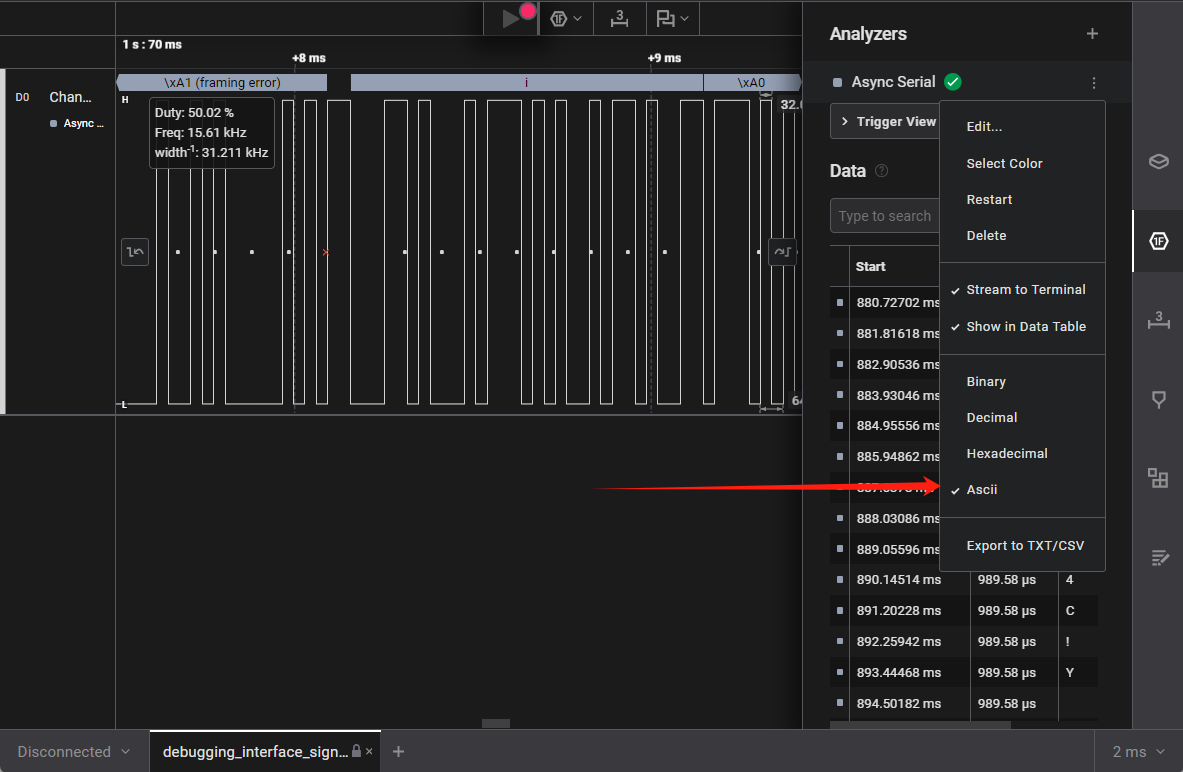This screenshot has width=1183, height=772.
Task: Open the extensions sidebar icon
Action: click(x=1158, y=478)
